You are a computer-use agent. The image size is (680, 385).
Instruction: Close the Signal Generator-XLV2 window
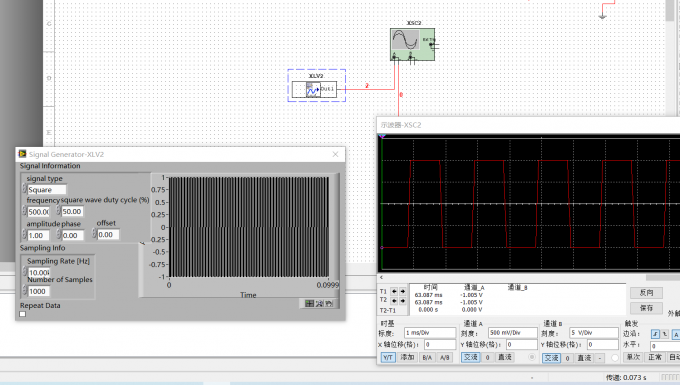[x=335, y=154]
